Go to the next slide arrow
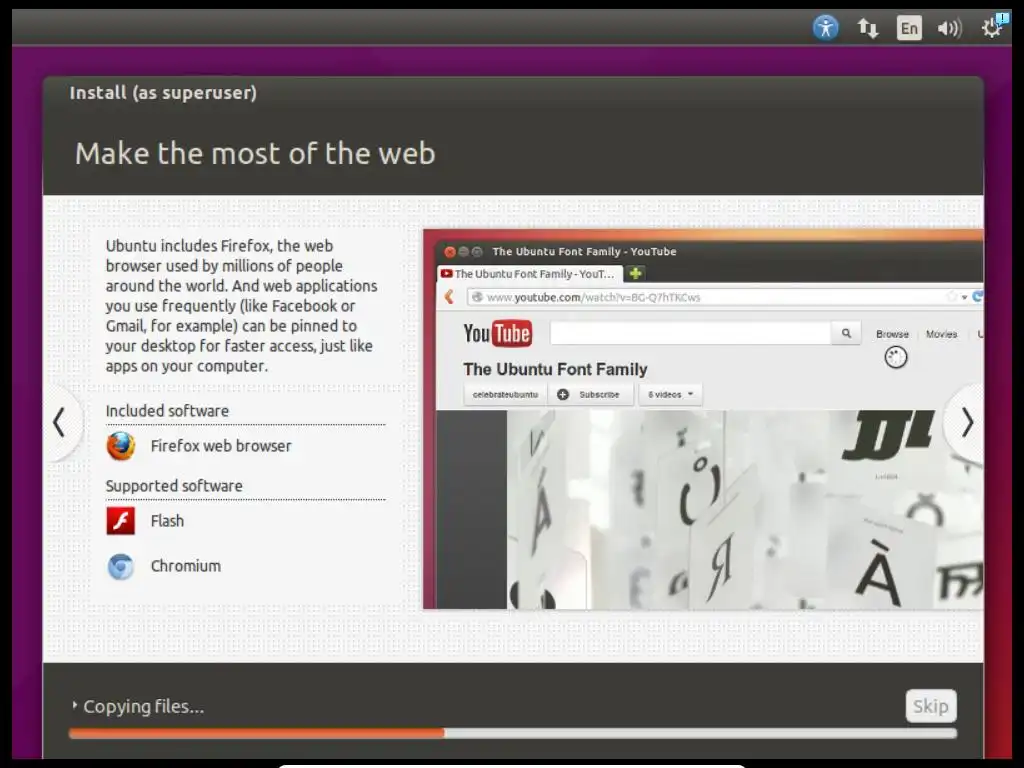The image size is (1024, 768). click(967, 422)
